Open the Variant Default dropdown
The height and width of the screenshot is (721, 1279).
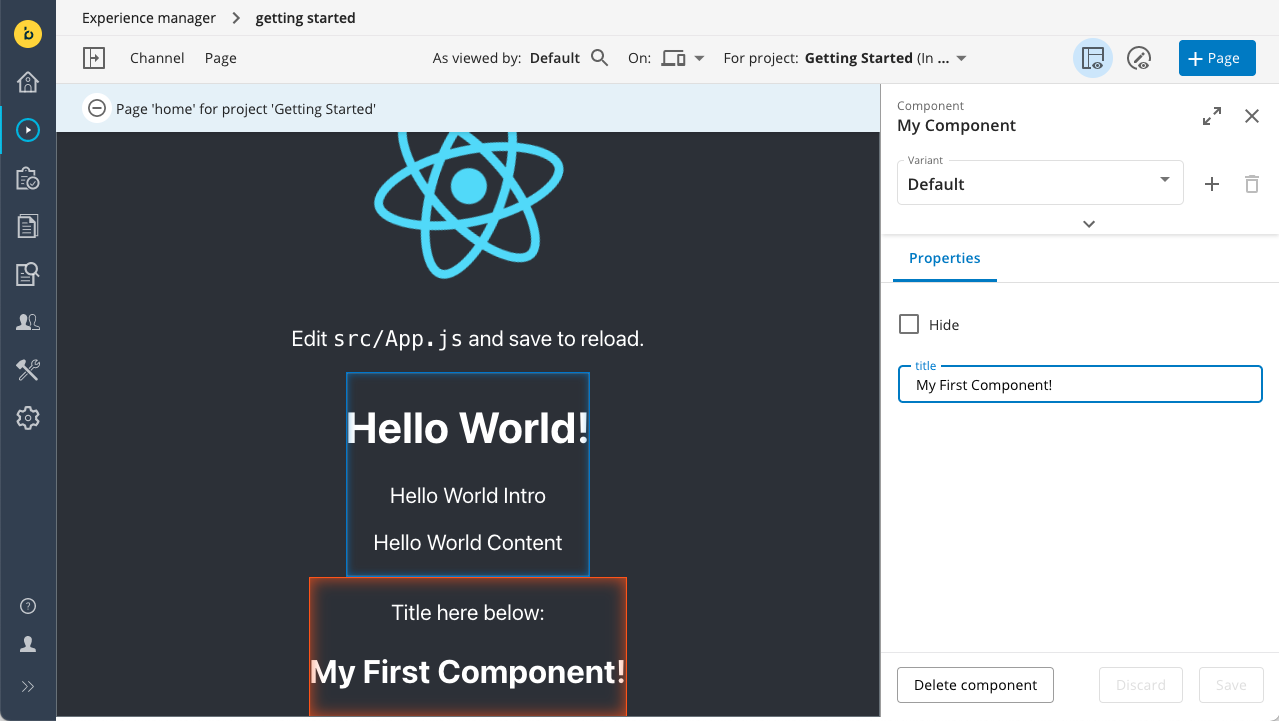click(x=1040, y=183)
